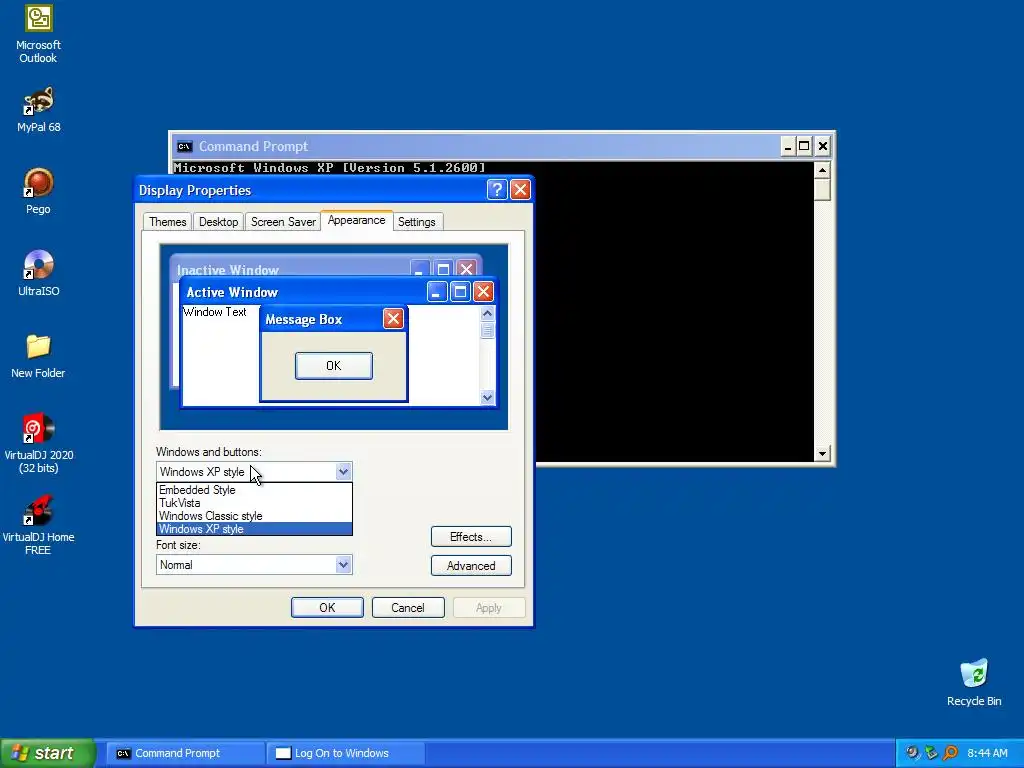This screenshot has width=1024, height=768.
Task: Choose TukVista from the style list
Action: click(255, 503)
